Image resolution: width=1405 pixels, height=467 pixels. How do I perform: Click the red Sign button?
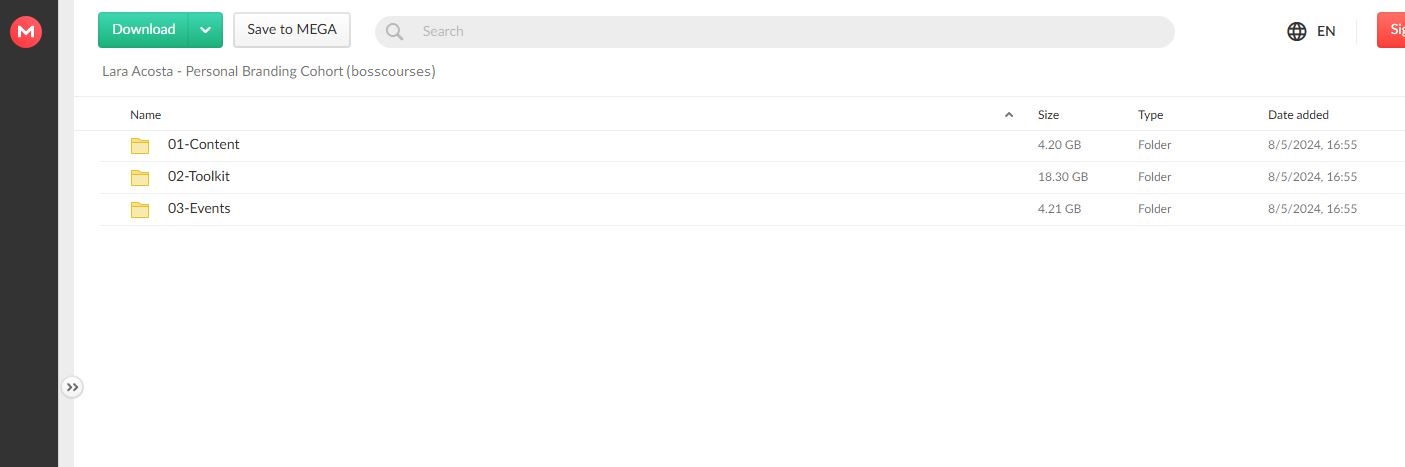[1391, 30]
